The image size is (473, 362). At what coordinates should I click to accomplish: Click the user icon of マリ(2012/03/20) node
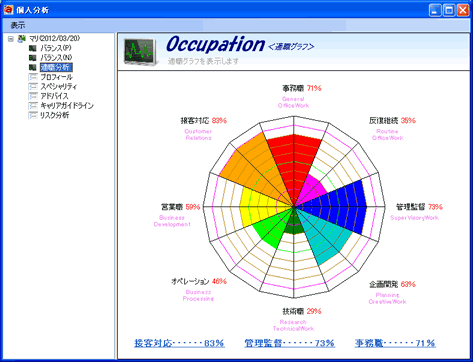click(22, 38)
